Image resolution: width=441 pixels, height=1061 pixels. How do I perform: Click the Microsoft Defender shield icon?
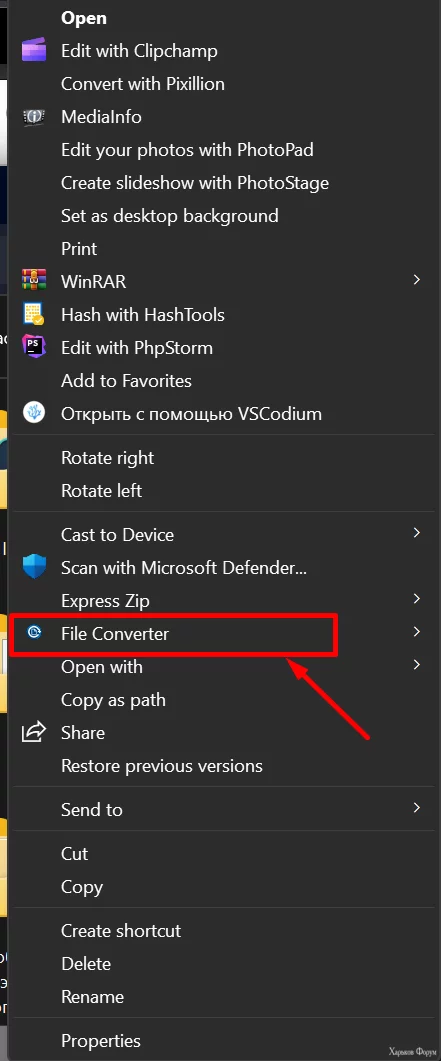pyautogui.click(x=34, y=567)
